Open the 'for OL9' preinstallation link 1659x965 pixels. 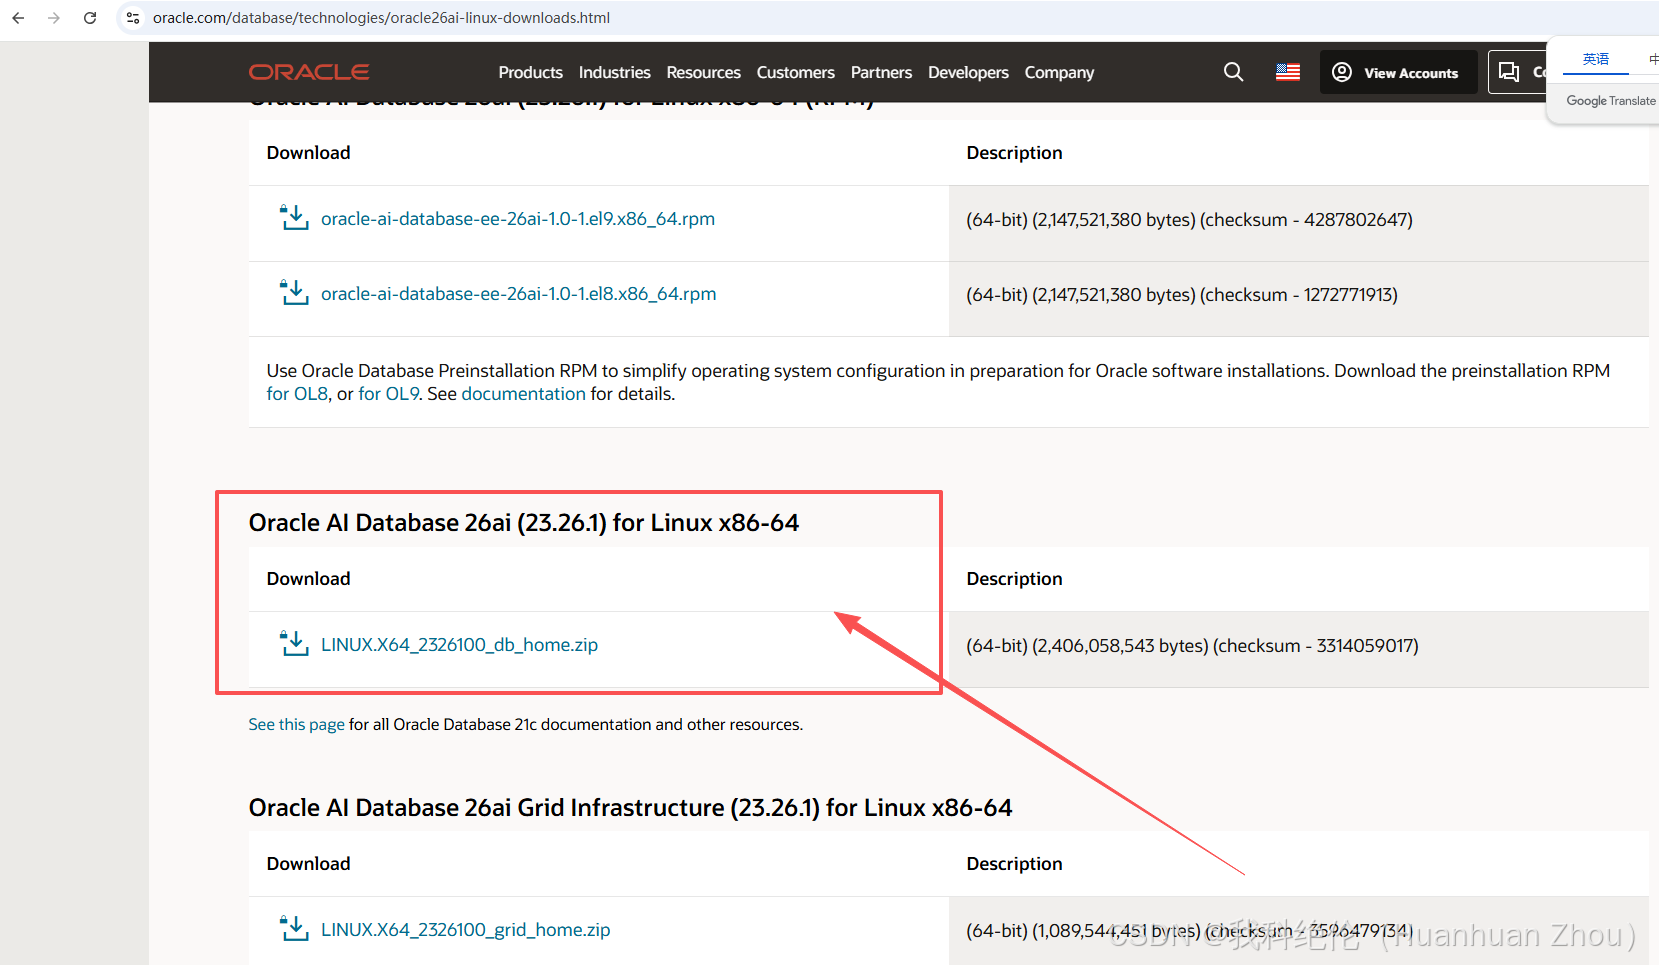tap(389, 394)
